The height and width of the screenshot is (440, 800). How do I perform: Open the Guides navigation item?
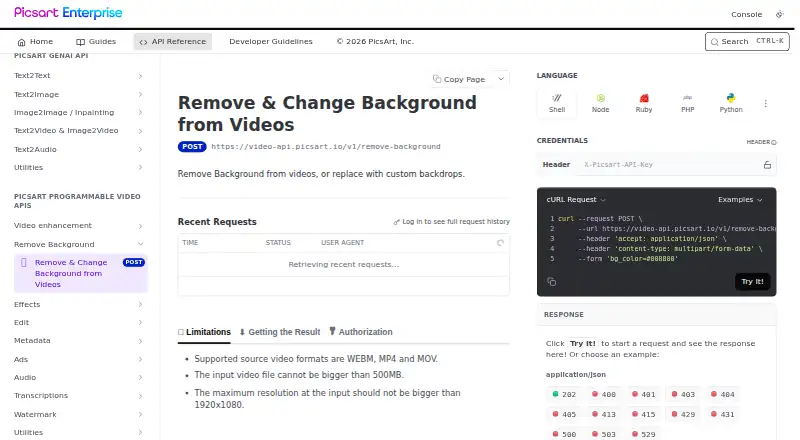click(x=96, y=42)
